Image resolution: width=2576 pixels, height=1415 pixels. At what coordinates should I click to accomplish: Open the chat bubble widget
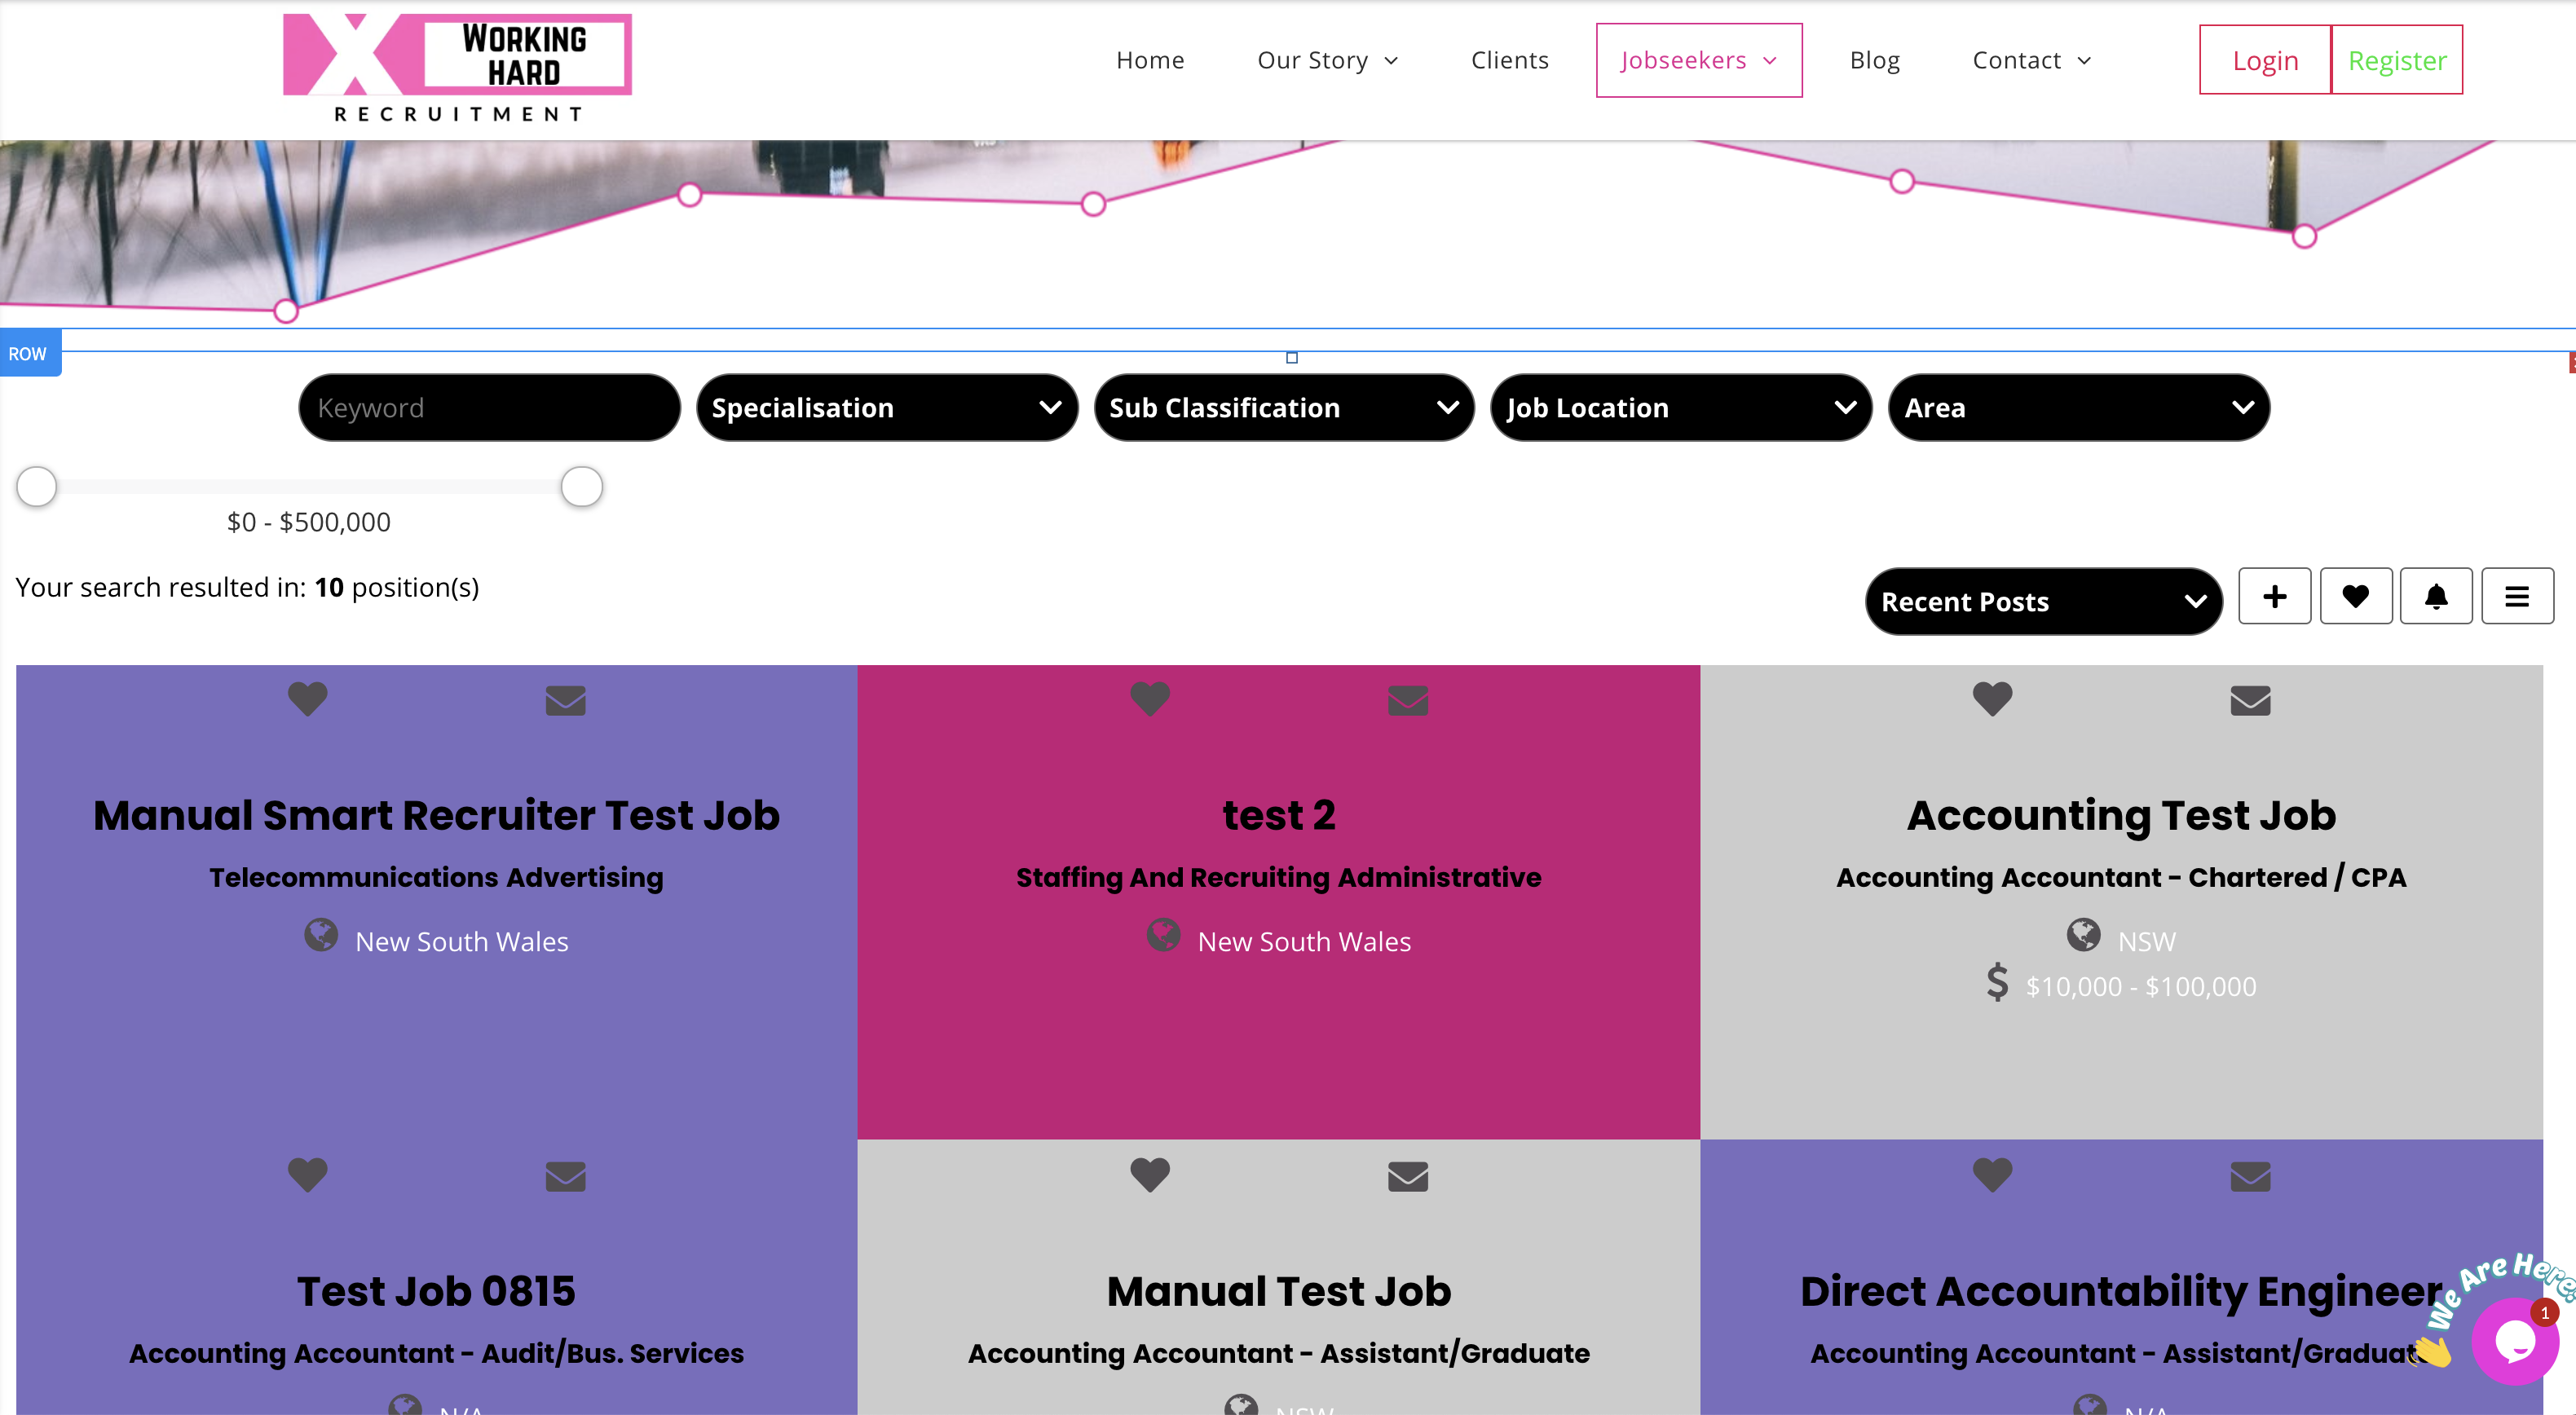[x=2514, y=1340]
